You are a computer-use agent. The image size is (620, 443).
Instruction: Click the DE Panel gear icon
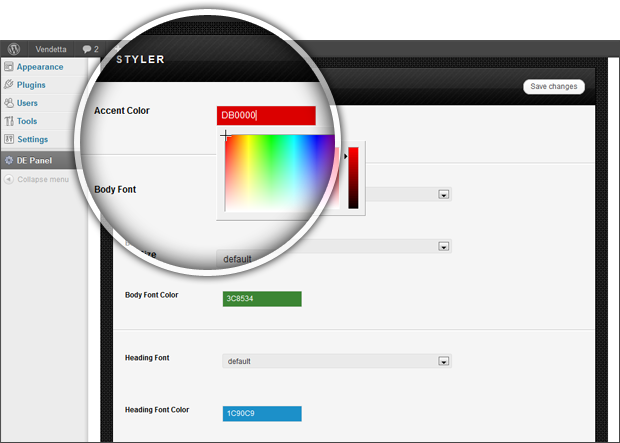pyautogui.click(x=9, y=160)
